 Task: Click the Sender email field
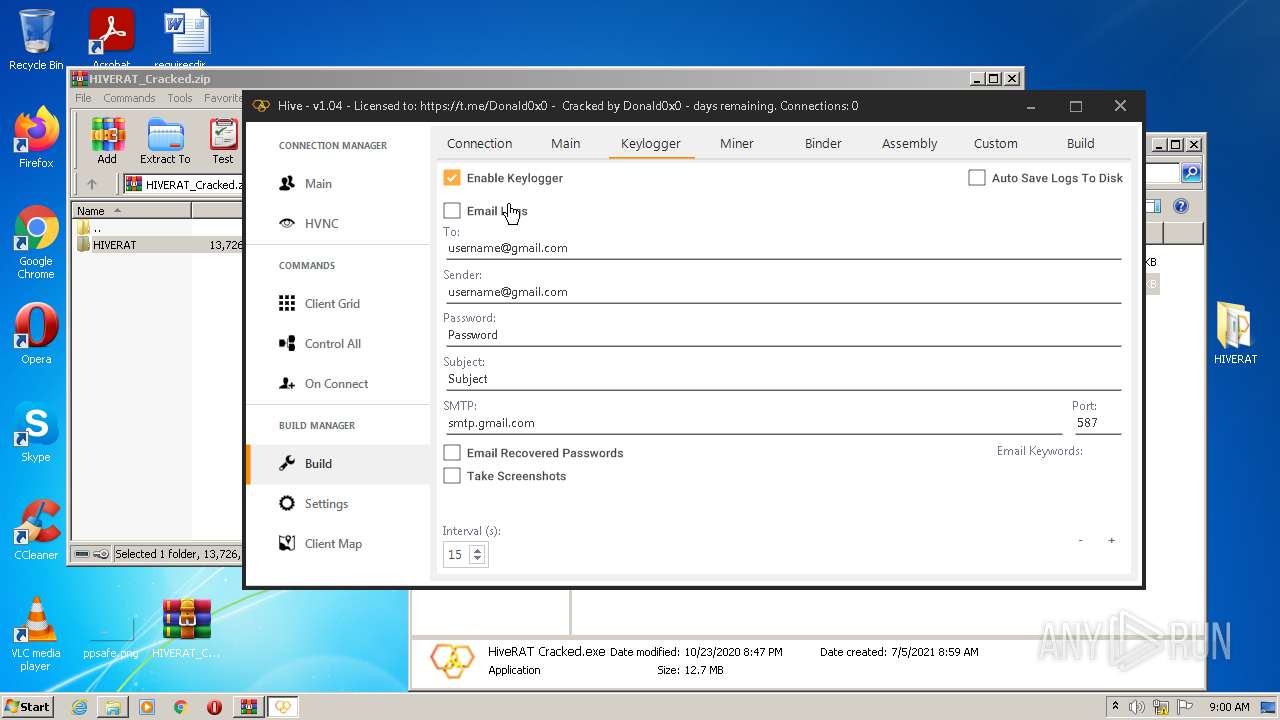tap(782, 292)
